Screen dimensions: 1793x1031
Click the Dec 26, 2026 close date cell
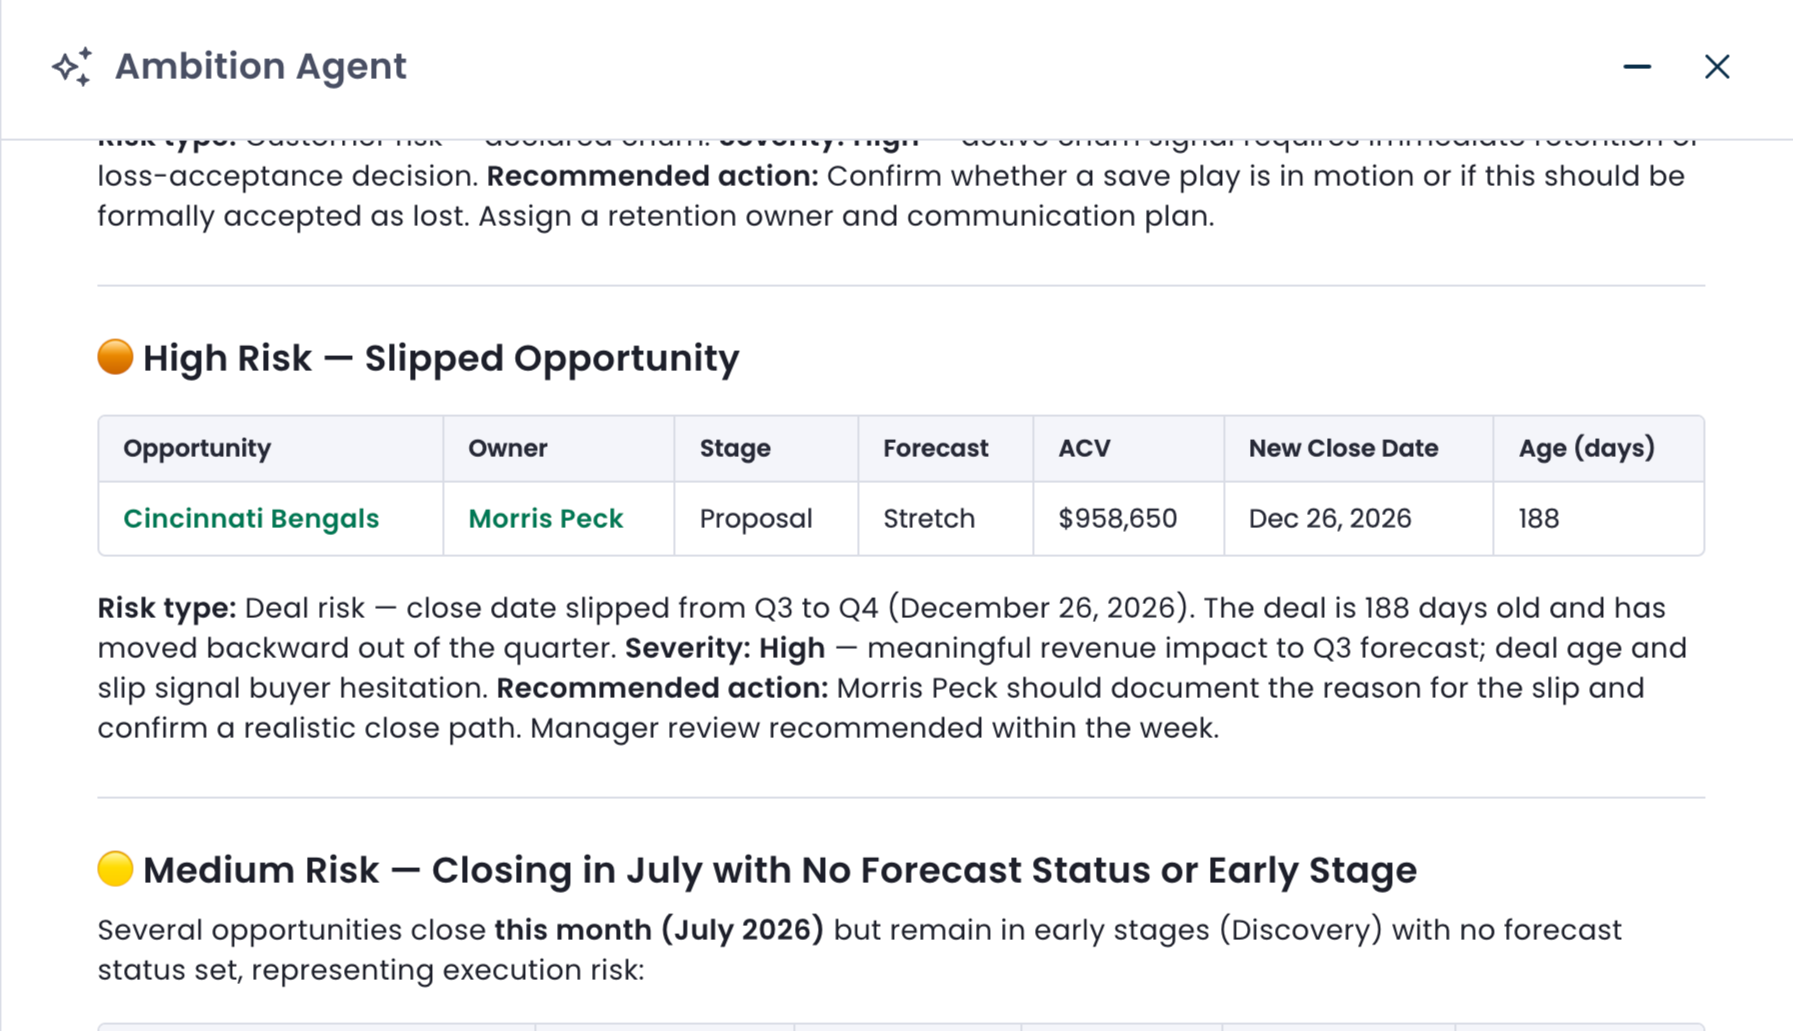pos(1358,519)
